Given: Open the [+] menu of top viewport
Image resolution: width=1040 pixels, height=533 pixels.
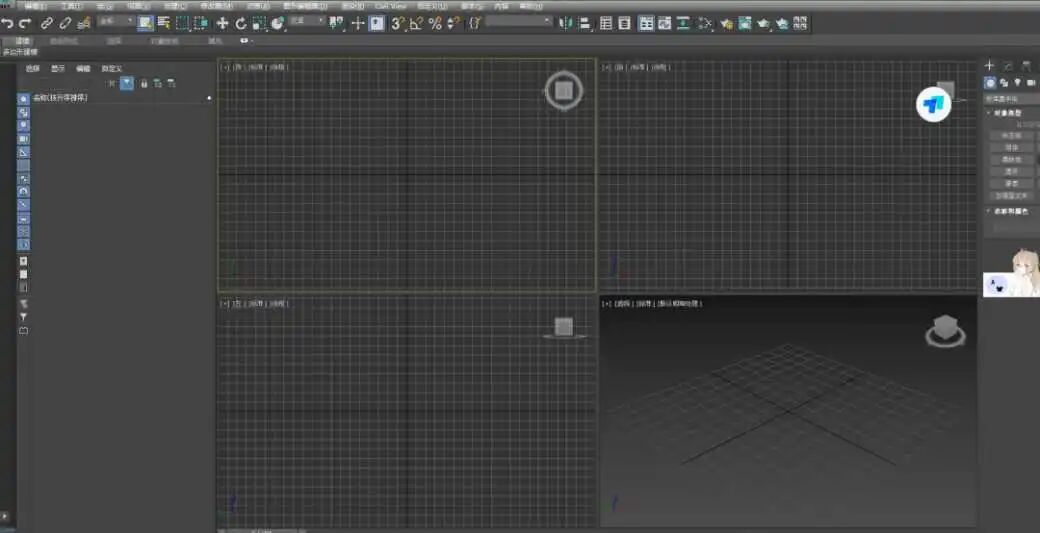Looking at the screenshot, I should click(x=225, y=67).
